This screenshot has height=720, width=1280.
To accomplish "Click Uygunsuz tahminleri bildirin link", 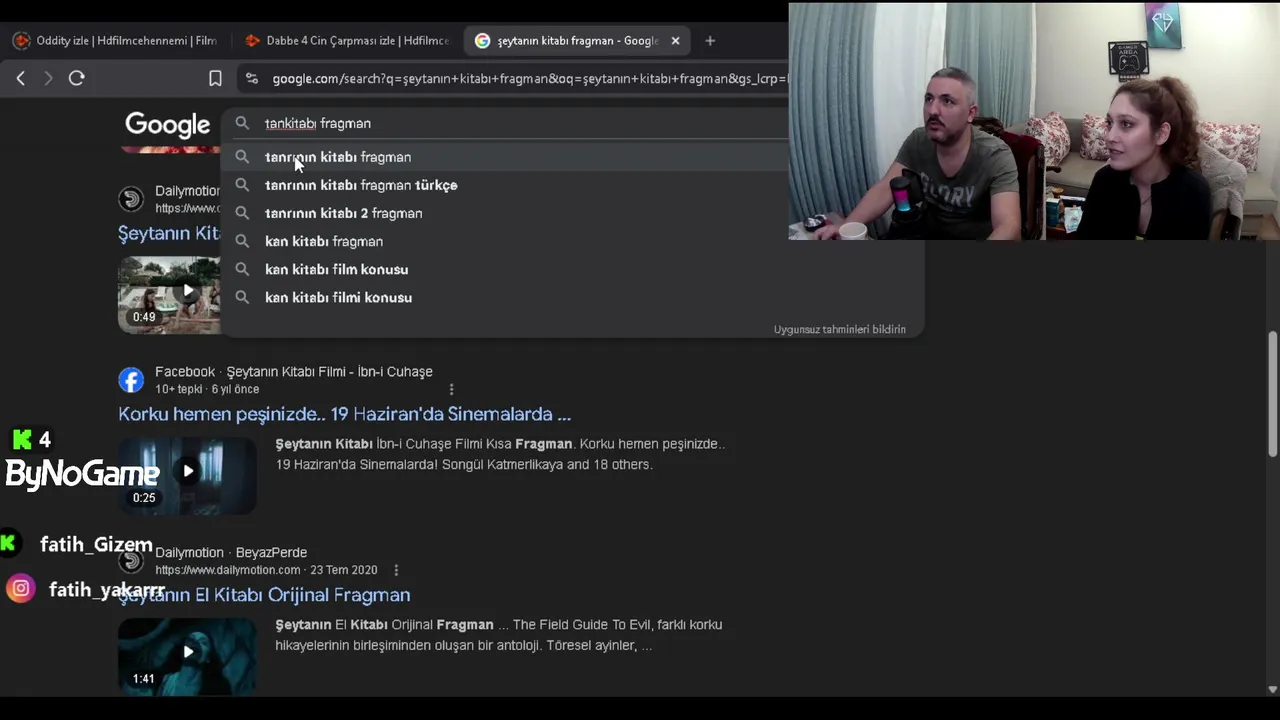I will coord(839,329).
